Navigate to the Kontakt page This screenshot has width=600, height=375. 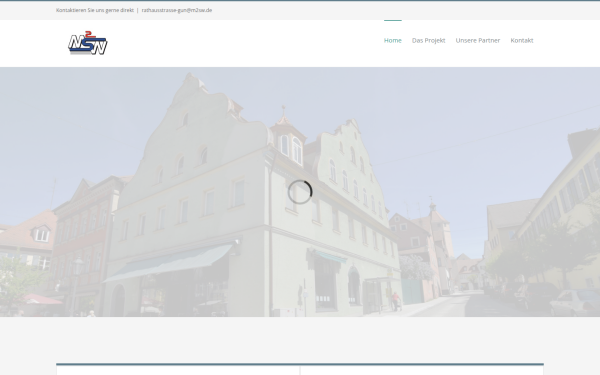pyautogui.click(x=522, y=40)
